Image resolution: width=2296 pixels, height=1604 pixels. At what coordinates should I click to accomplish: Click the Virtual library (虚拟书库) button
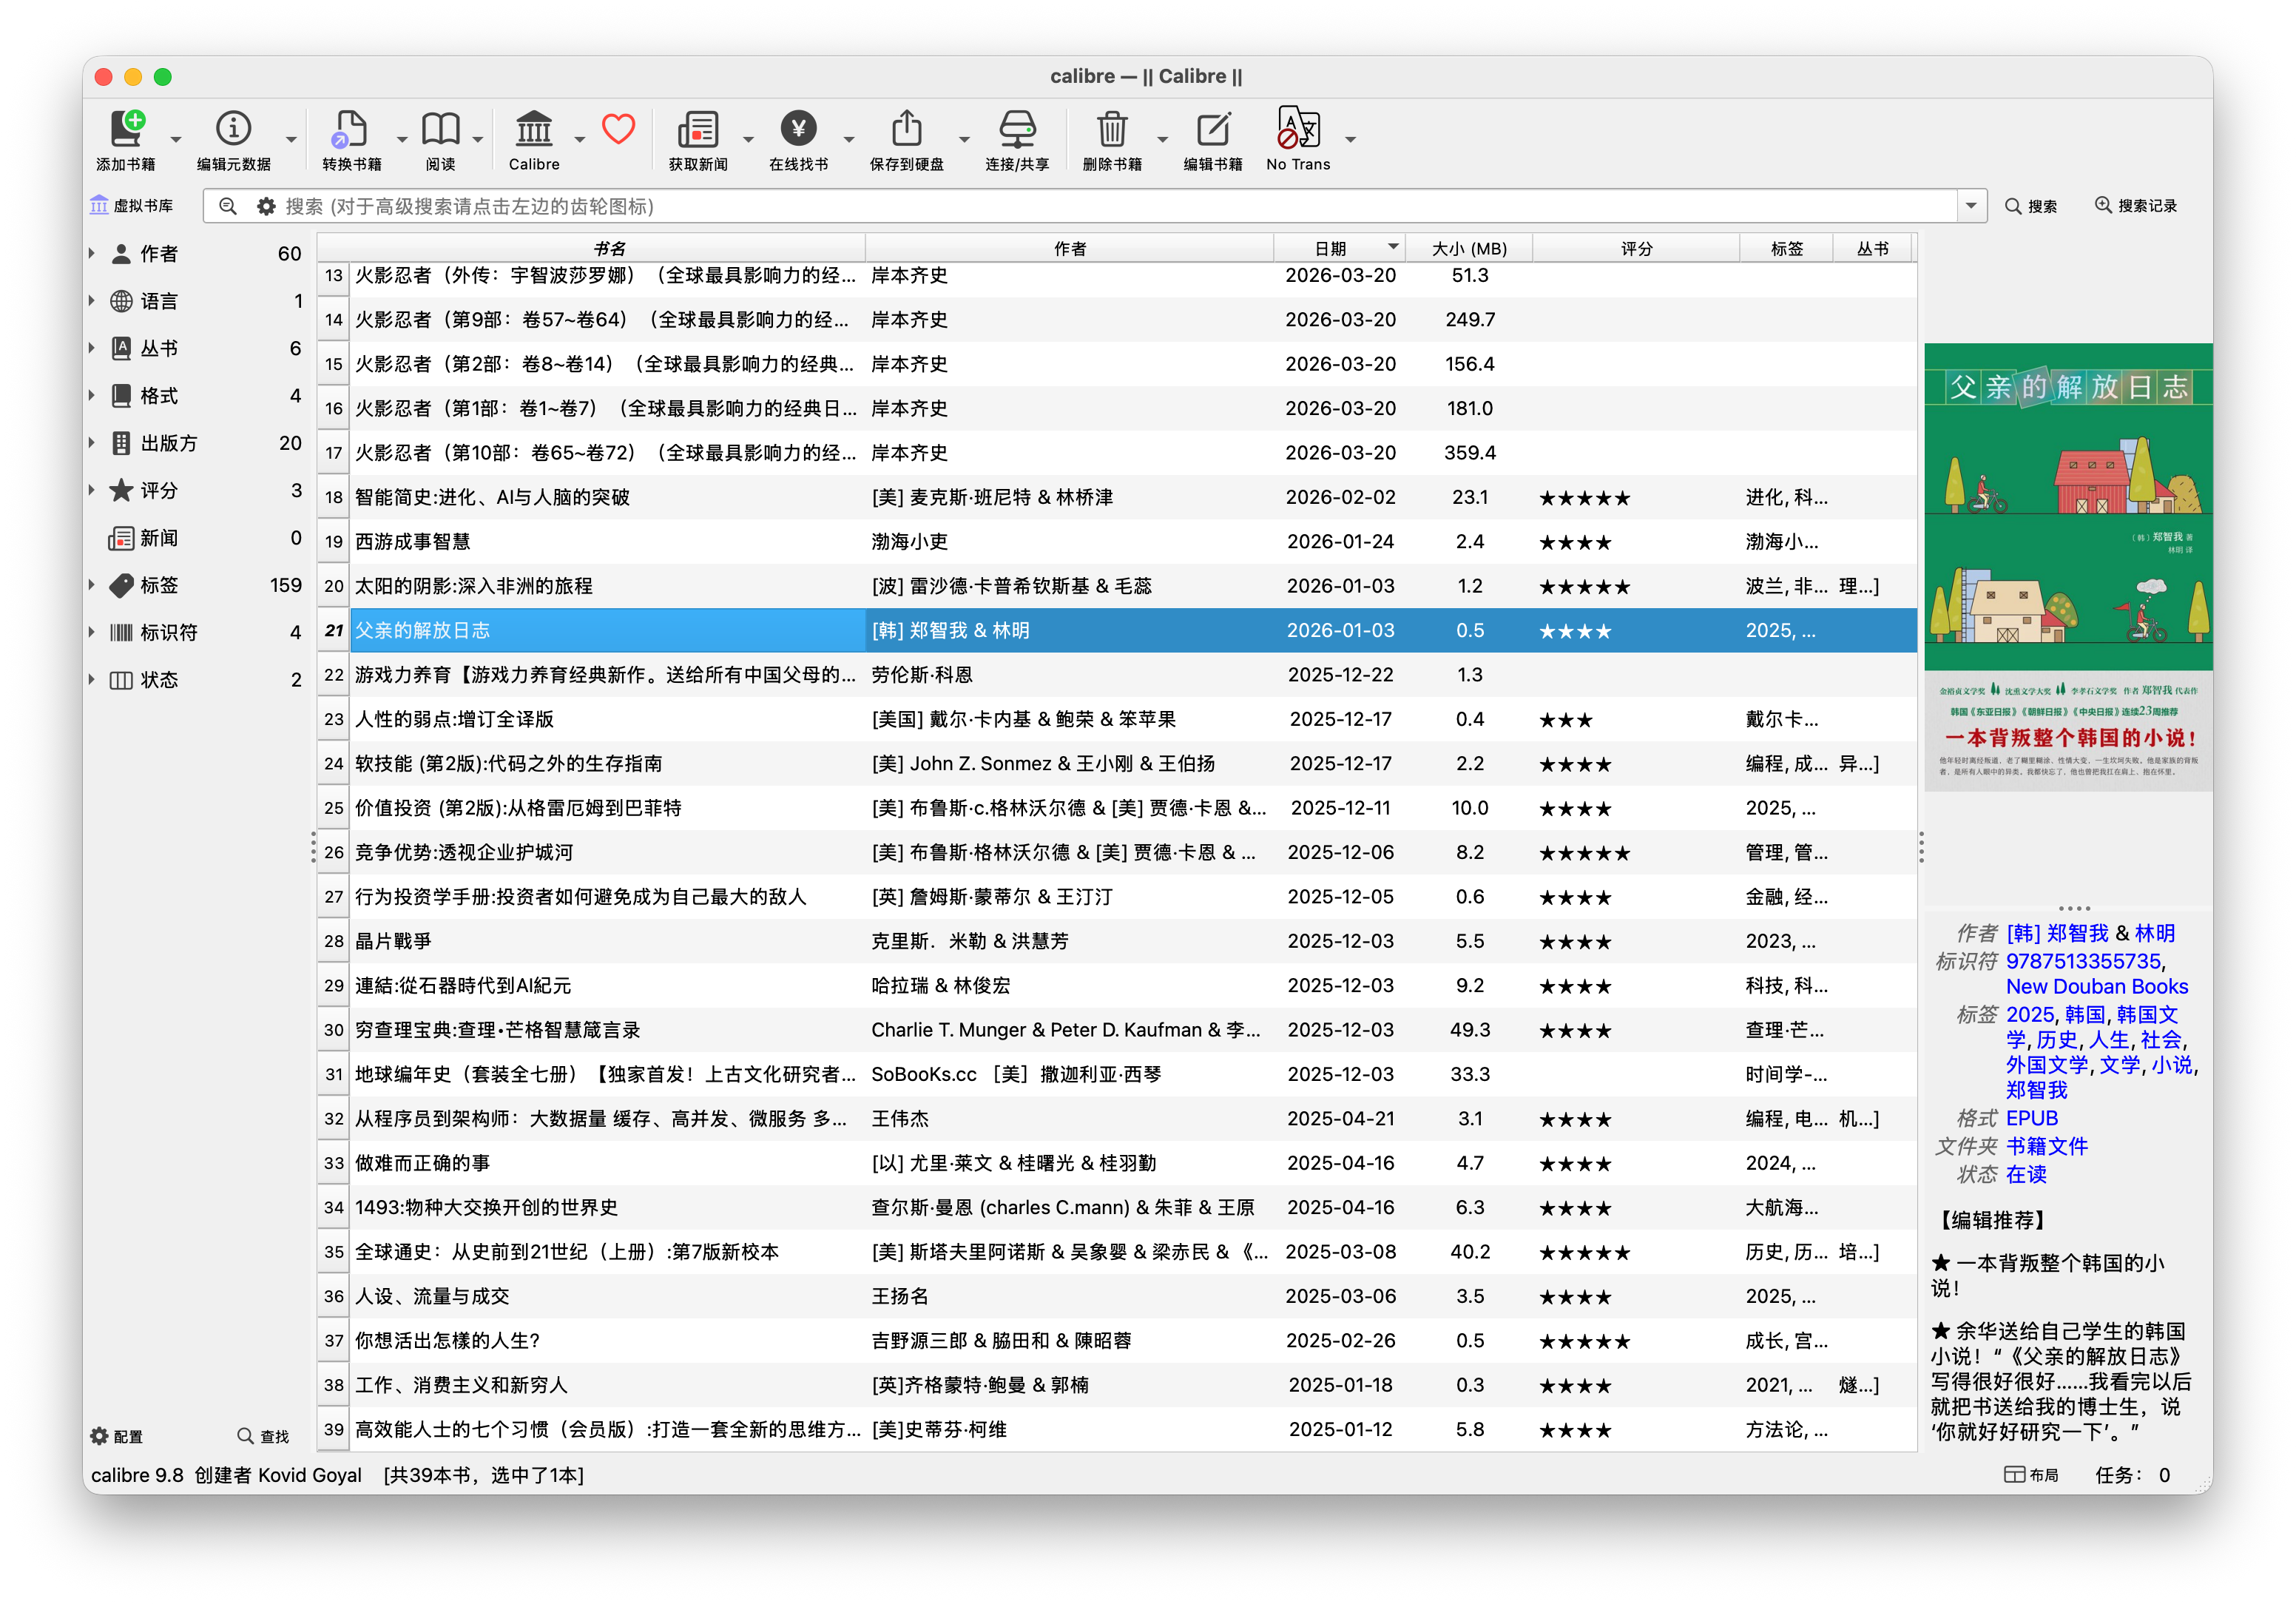(x=131, y=206)
